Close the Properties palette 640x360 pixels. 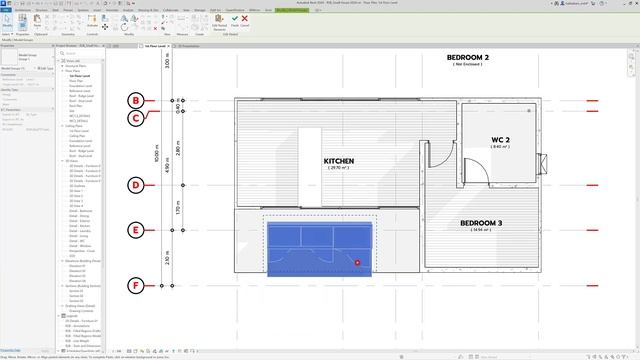[x=53, y=46]
